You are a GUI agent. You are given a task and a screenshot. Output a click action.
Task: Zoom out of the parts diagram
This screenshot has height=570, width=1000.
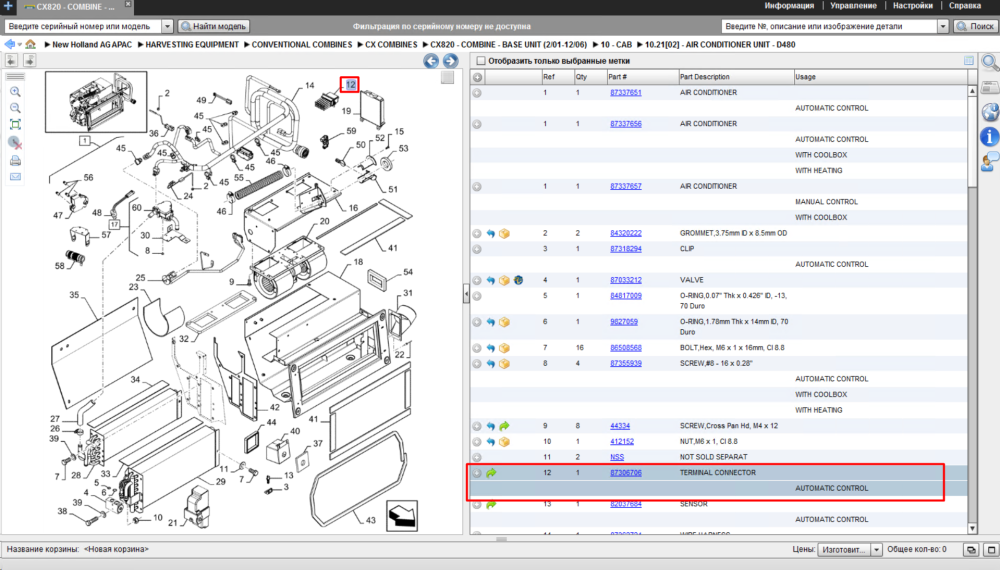click(15, 108)
